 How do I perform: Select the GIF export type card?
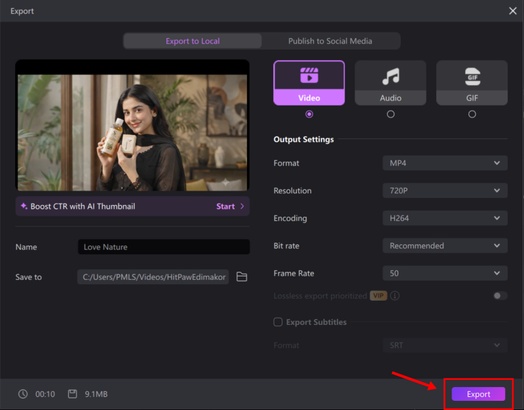472,83
